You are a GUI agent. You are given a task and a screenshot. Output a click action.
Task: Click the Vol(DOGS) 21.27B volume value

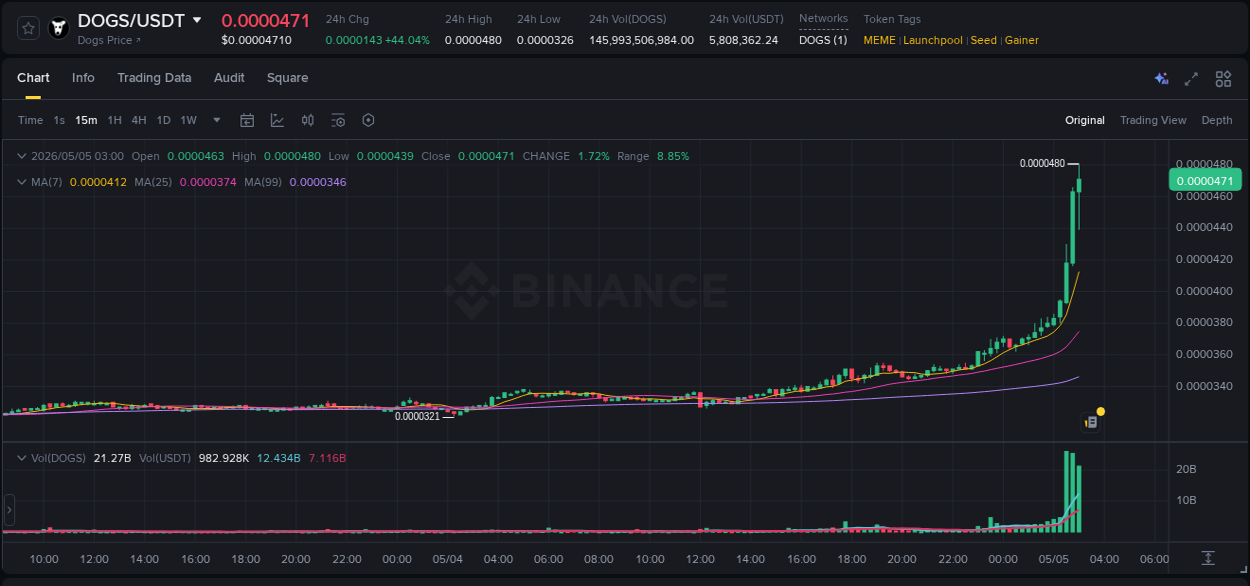pyautogui.click(x=112, y=458)
